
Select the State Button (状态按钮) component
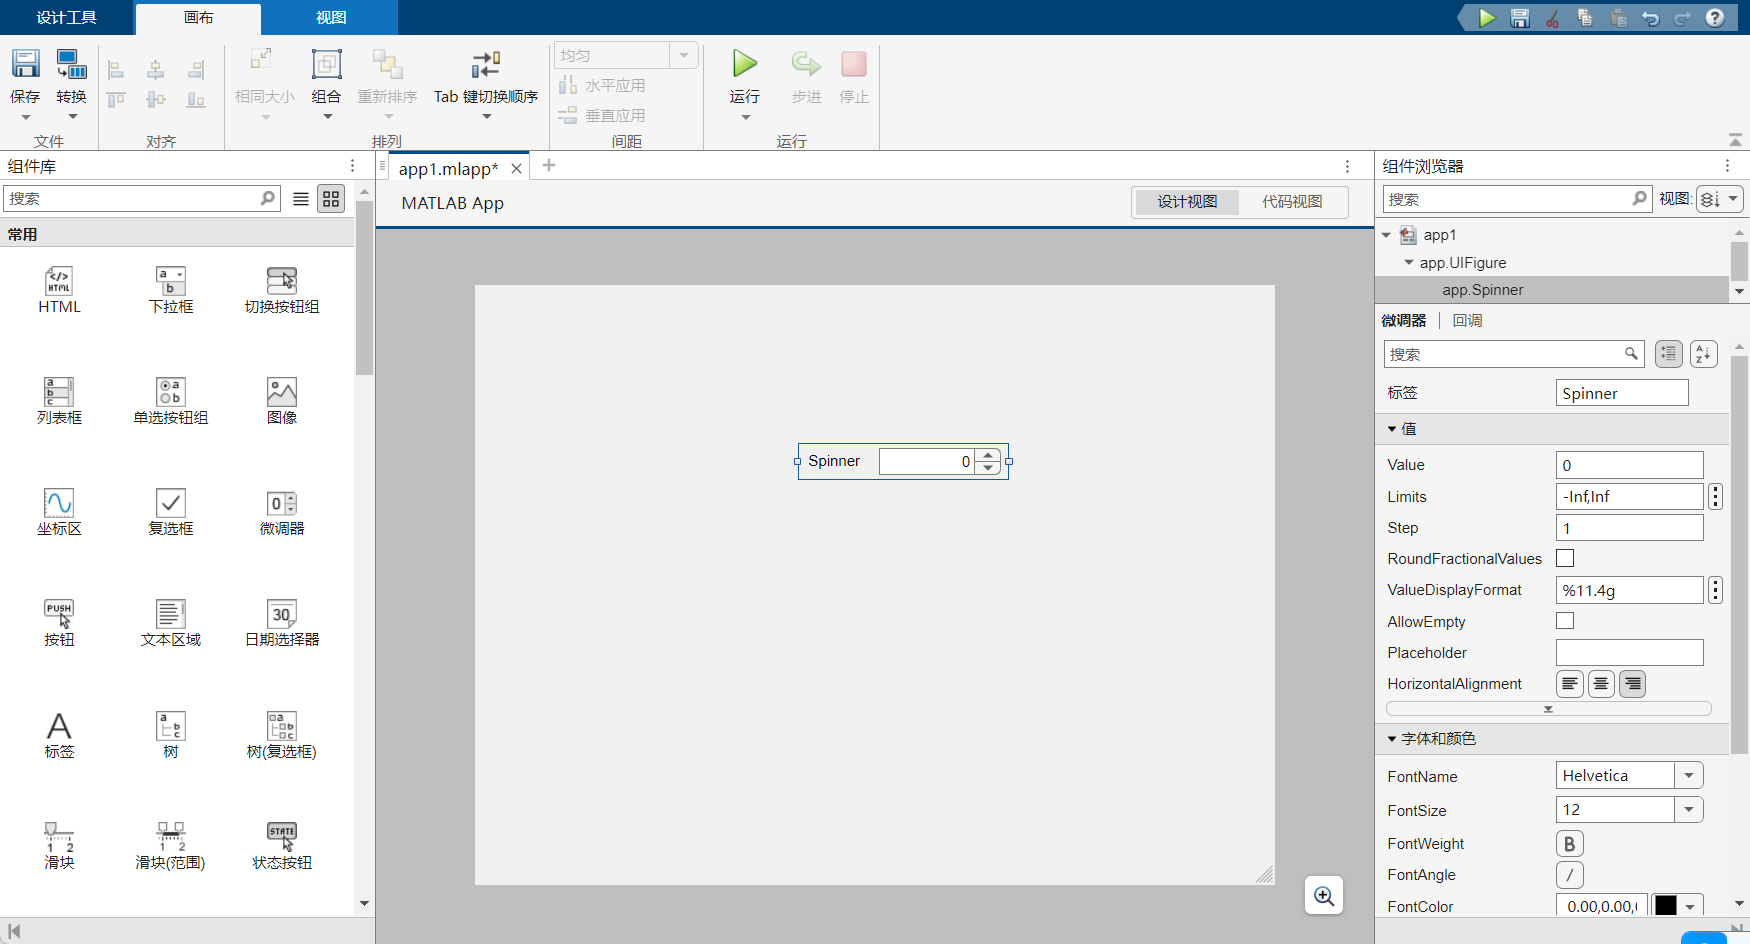[282, 845]
